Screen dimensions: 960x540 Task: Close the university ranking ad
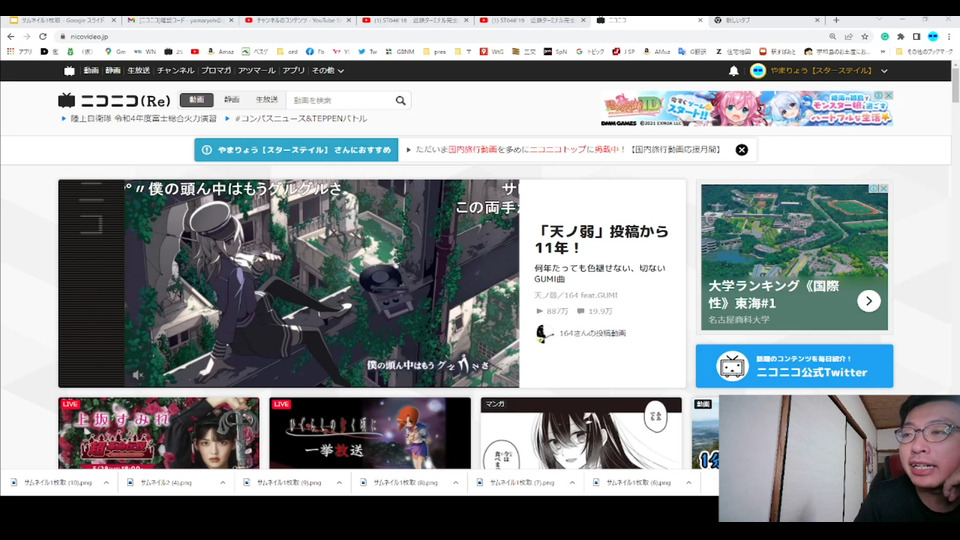(883, 189)
